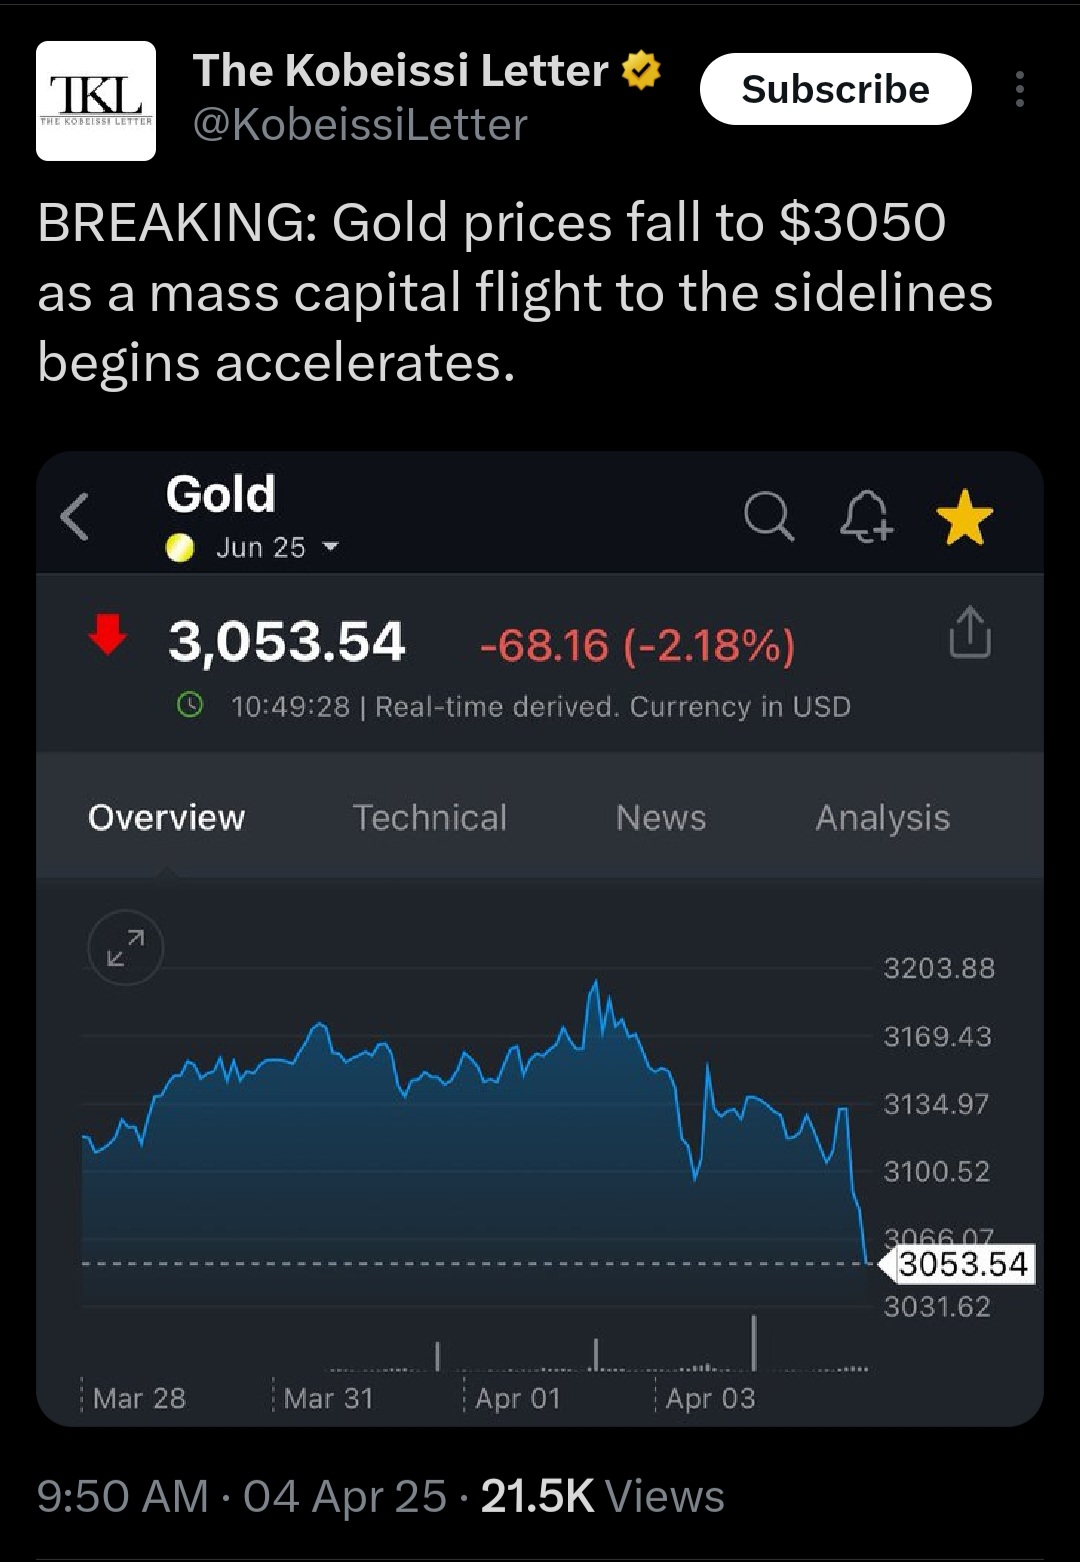Screen dimensions: 1080x1562
Task: Share the Gold quote via the share icon
Action: pos(969,632)
